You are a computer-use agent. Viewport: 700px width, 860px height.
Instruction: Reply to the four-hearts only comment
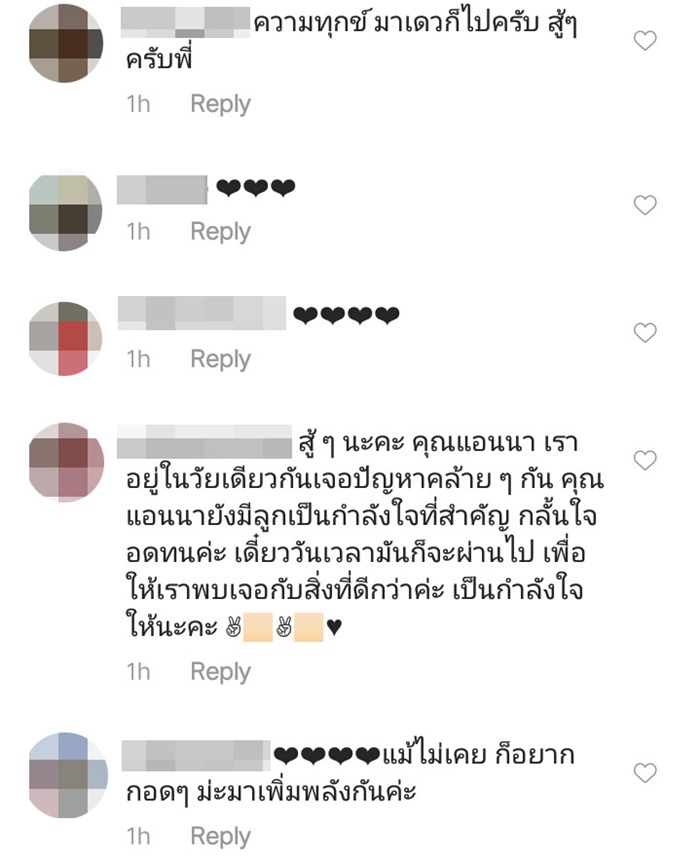(x=221, y=359)
